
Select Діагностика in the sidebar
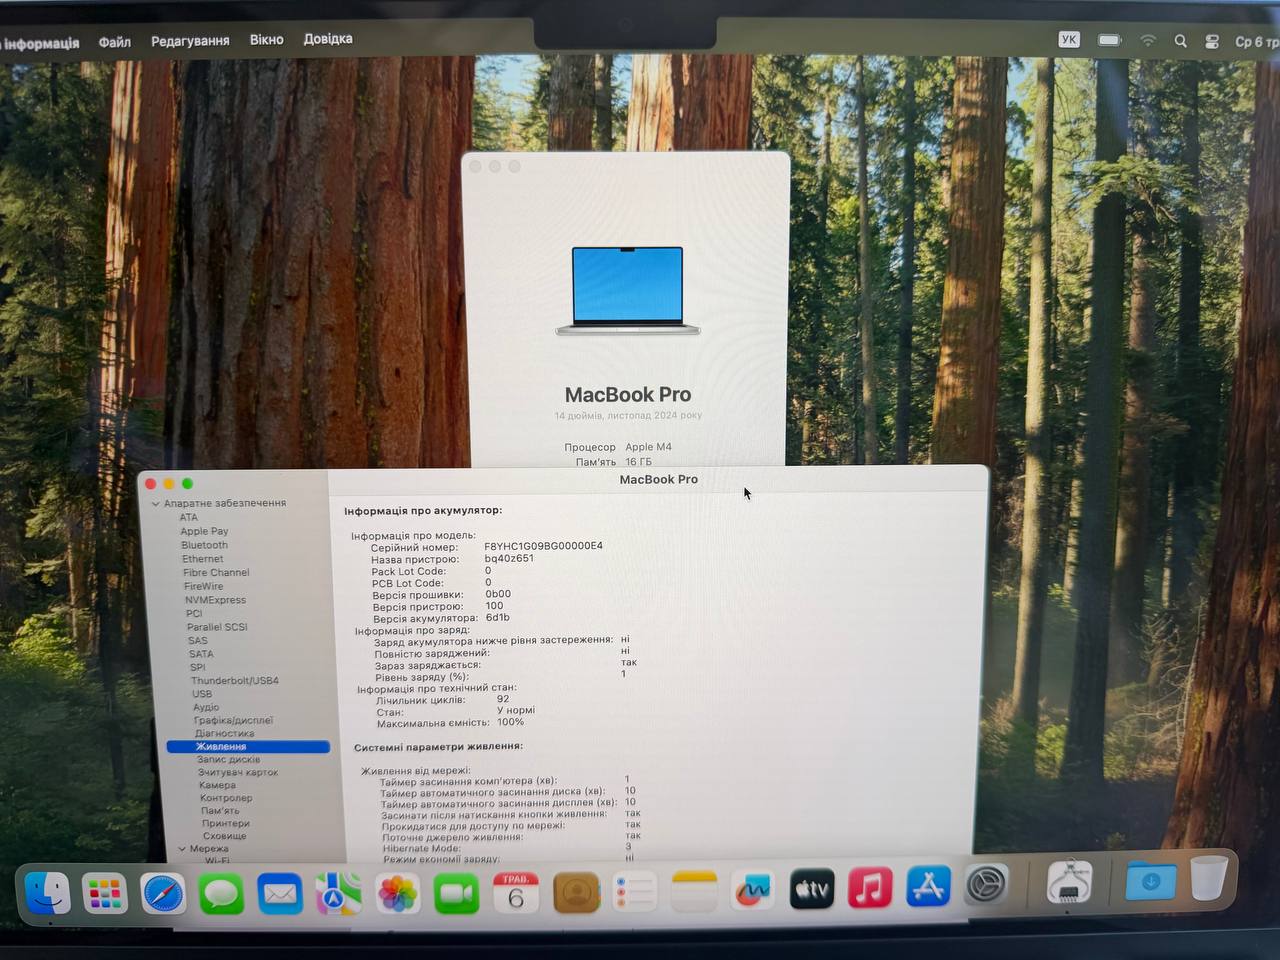pos(225,733)
